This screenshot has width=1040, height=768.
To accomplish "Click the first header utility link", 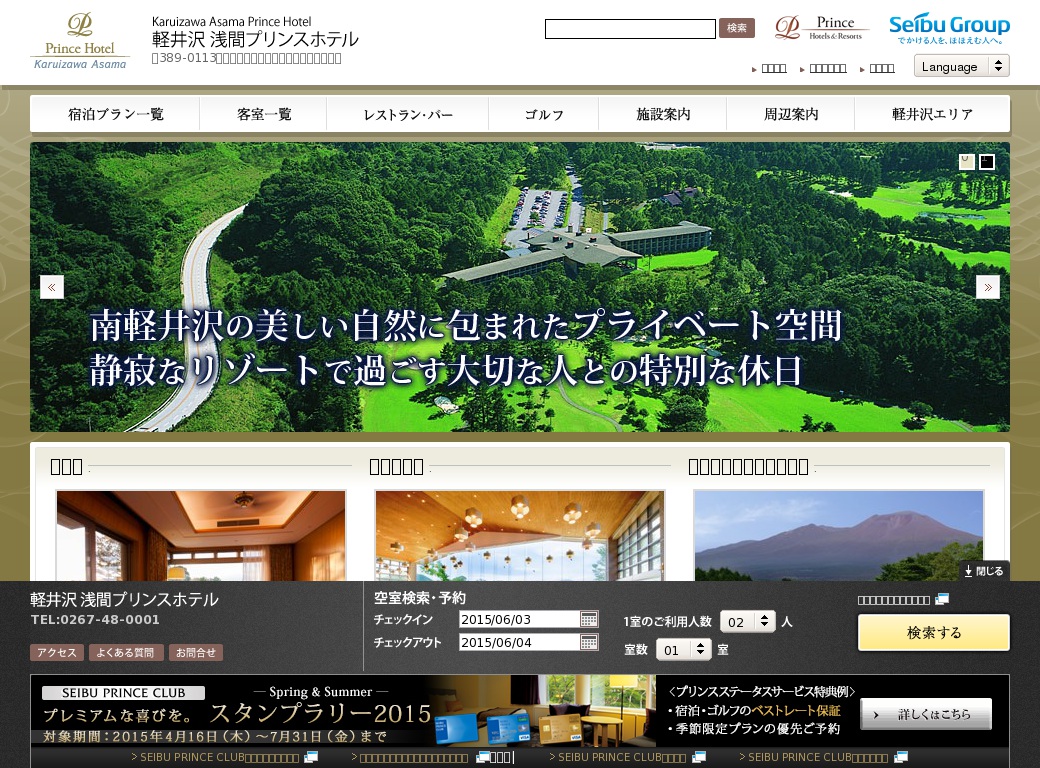I will coord(773,68).
